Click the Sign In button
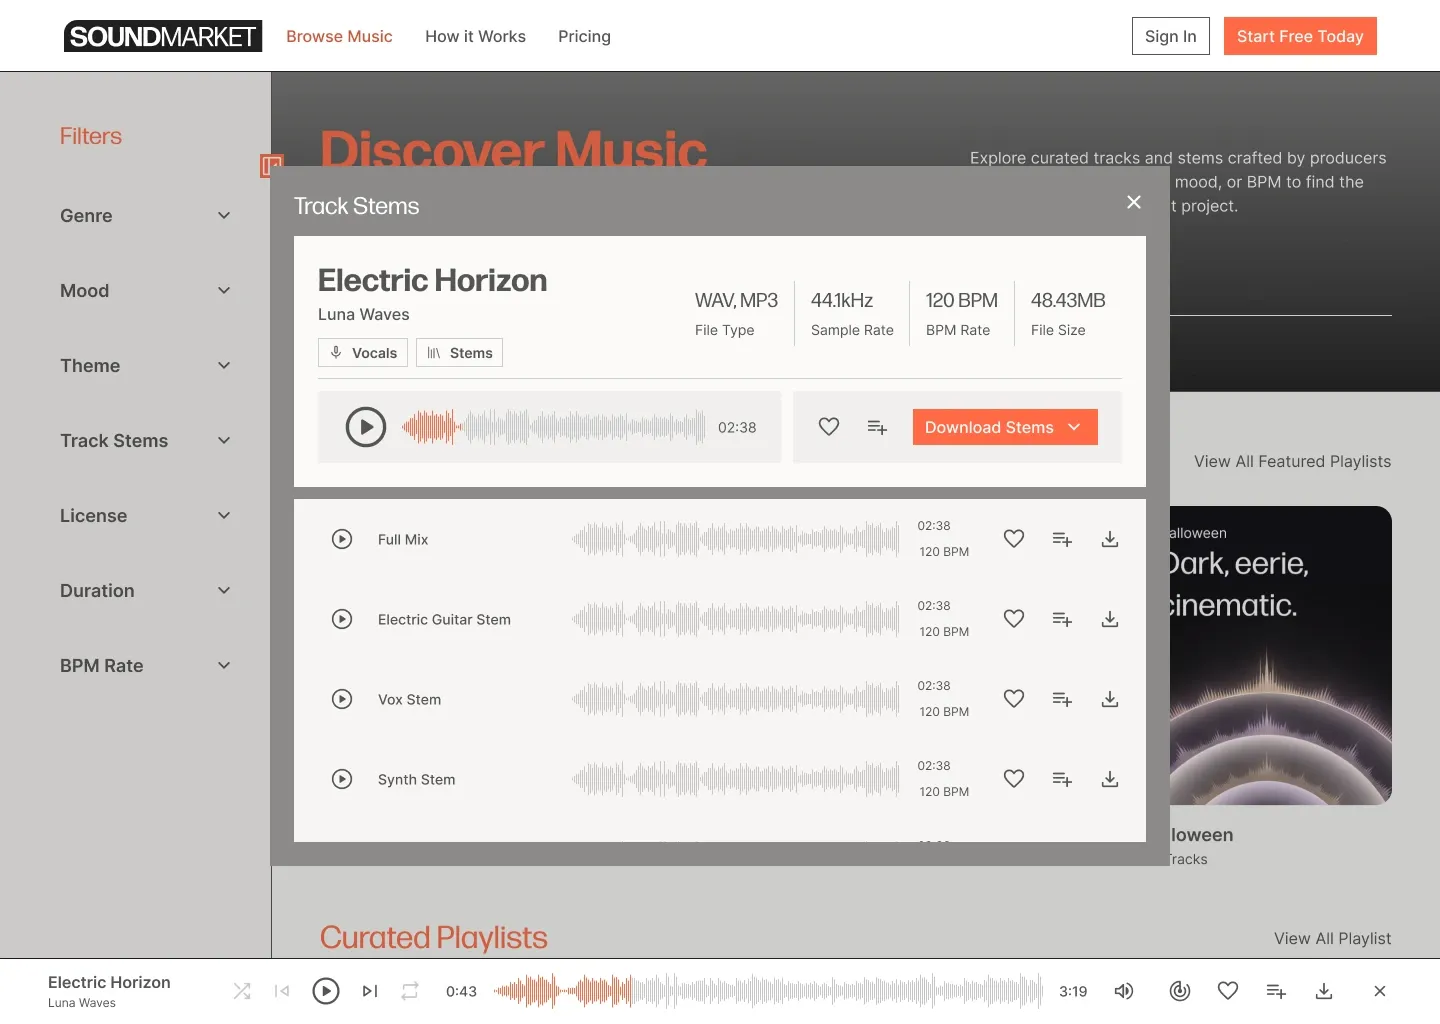 [x=1171, y=36]
